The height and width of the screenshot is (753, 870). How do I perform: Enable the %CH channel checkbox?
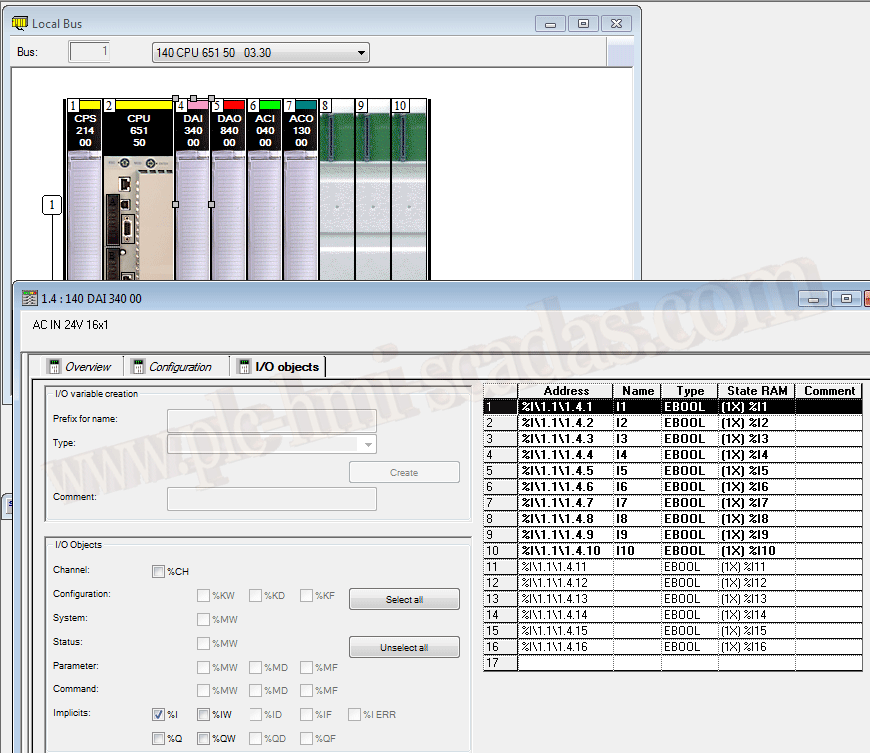click(x=159, y=571)
